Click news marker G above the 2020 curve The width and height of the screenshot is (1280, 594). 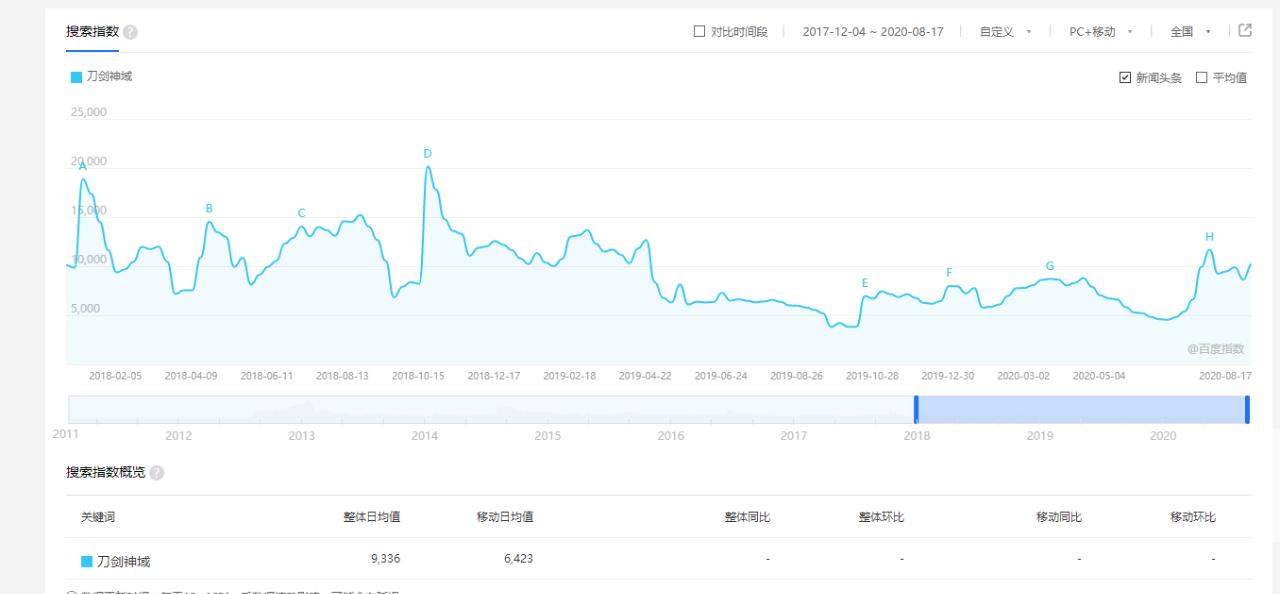[x=1048, y=265]
